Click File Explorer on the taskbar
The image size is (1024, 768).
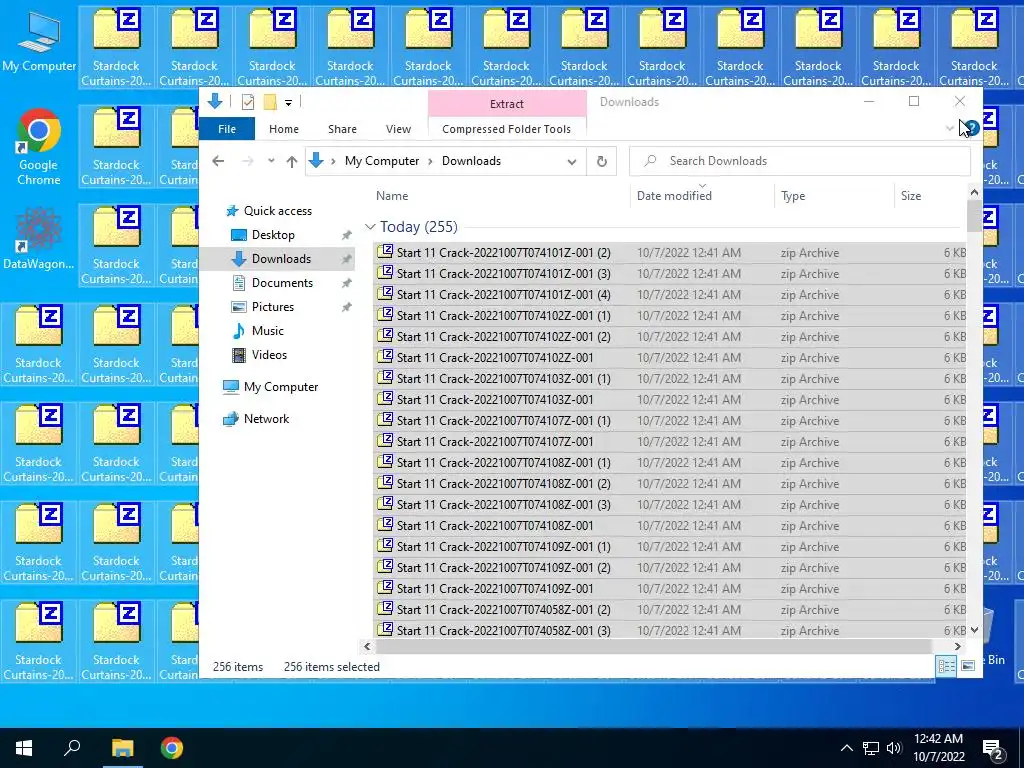point(122,748)
